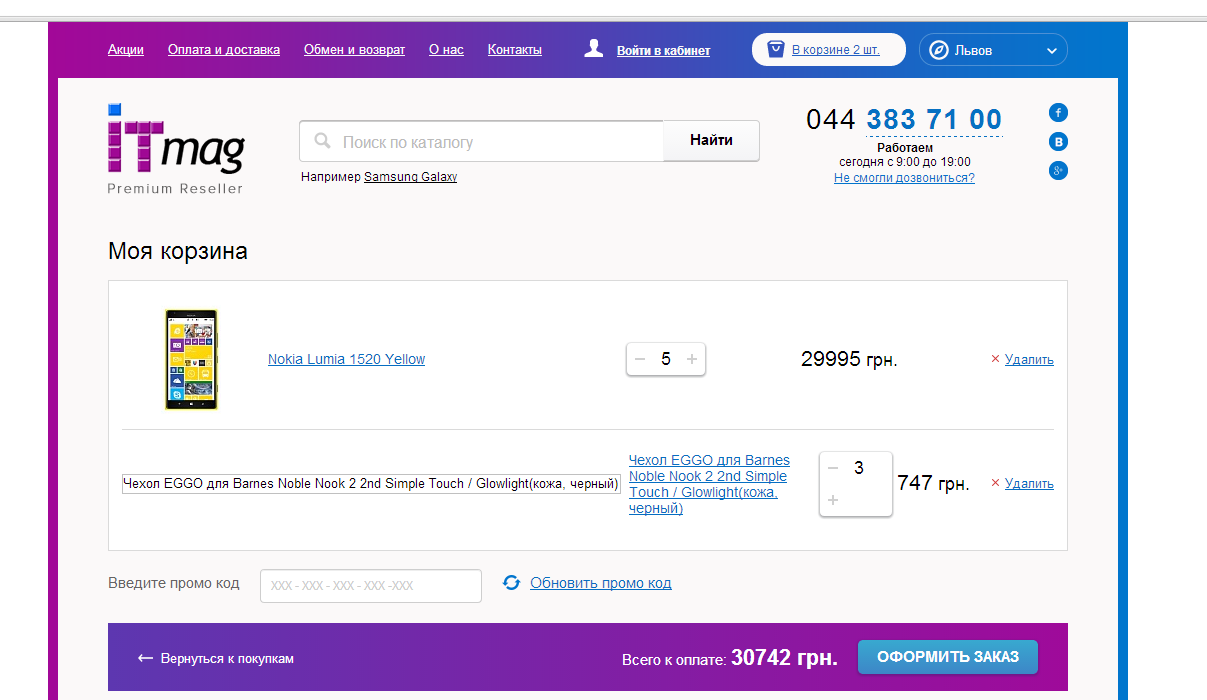Open the Акции menu item
Image resolution: width=1207 pixels, height=700 pixels.
pyautogui.click(x=126, y=49)
